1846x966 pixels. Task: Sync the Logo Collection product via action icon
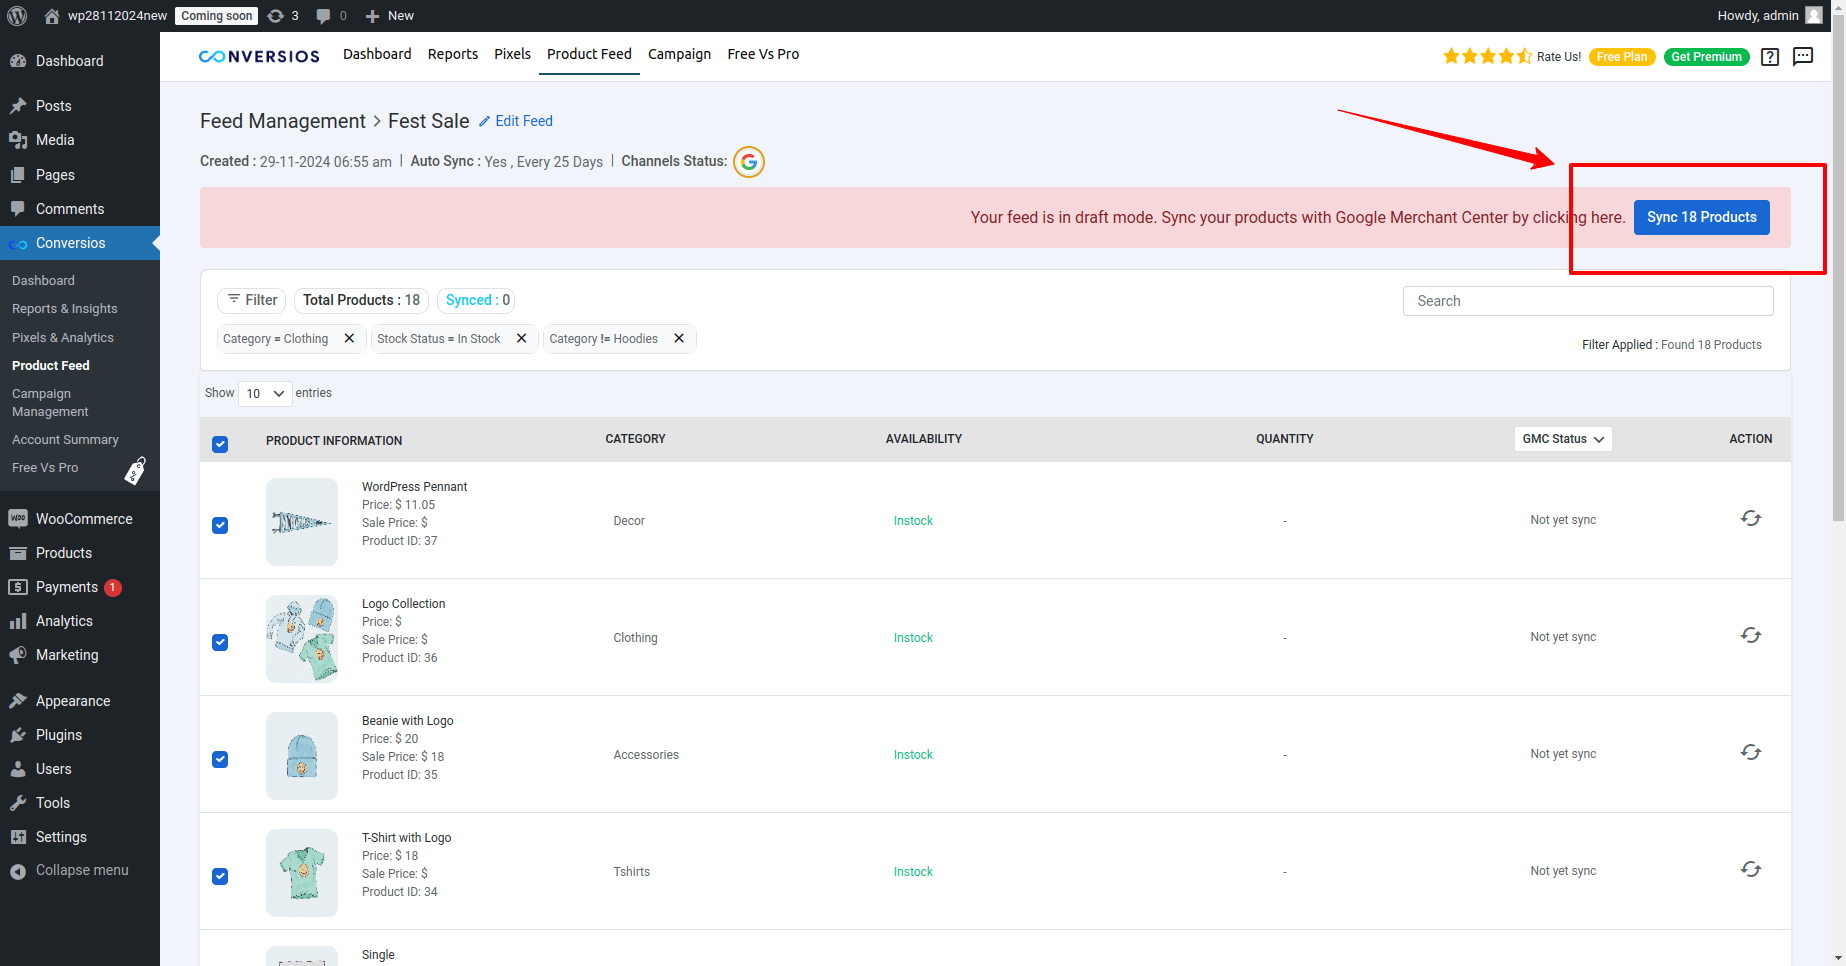coord(1751,635)
